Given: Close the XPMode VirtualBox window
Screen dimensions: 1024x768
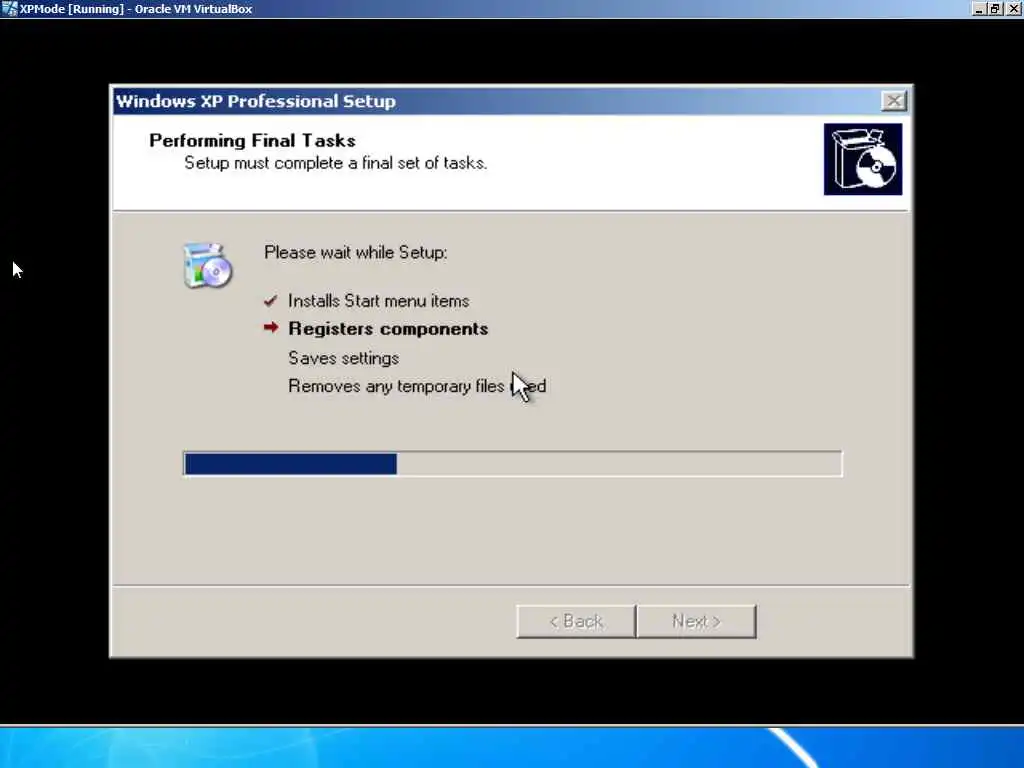Looking at the screenshot, I should coord(1014,8).
